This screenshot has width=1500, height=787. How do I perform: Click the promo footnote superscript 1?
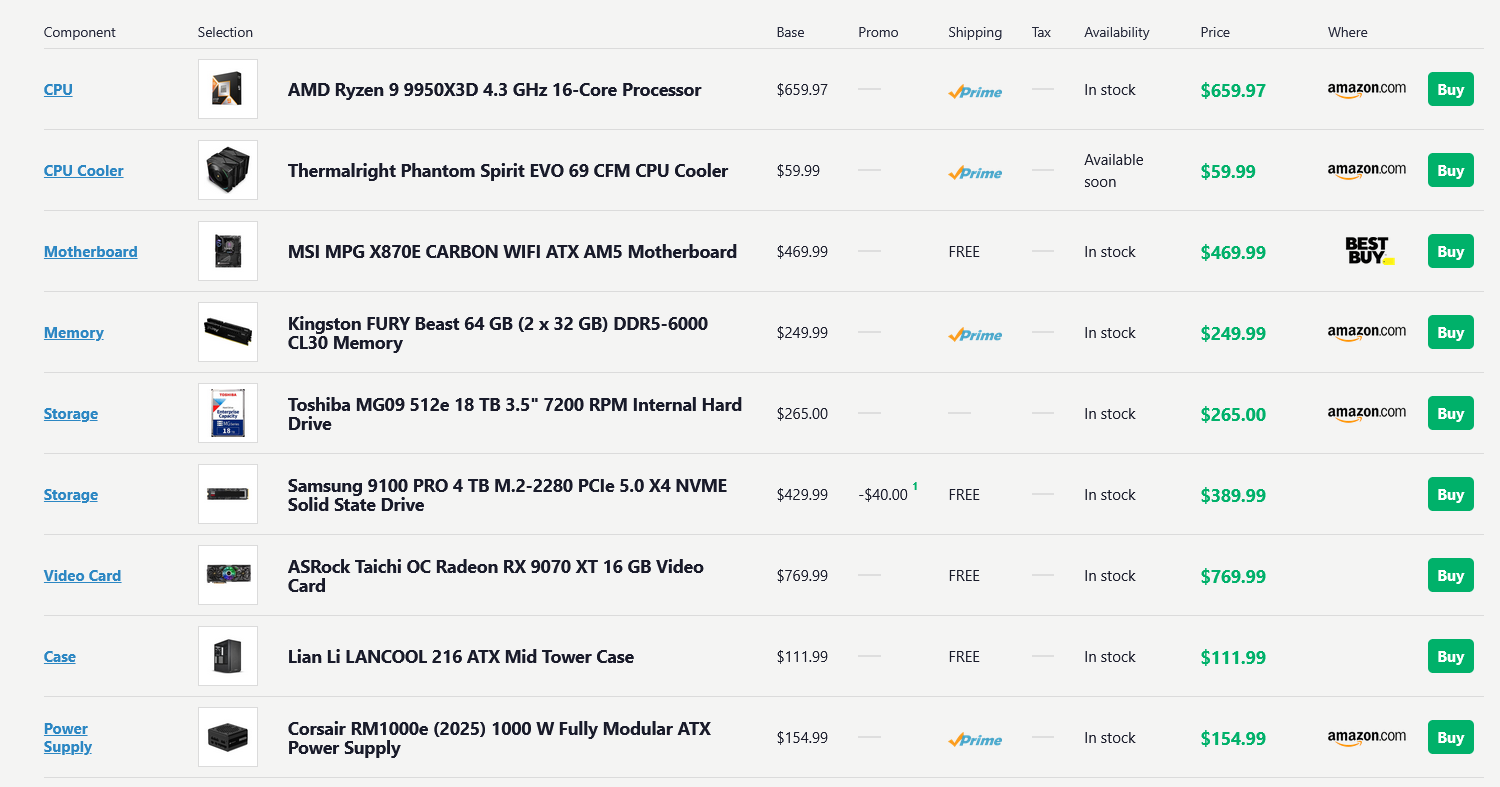click(915, 487)
